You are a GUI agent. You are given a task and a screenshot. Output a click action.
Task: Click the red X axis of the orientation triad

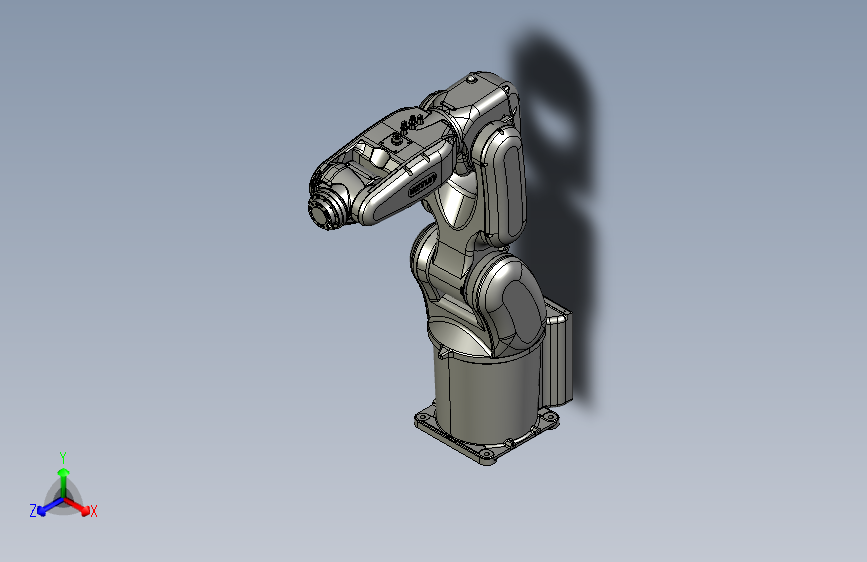[77, 506]
